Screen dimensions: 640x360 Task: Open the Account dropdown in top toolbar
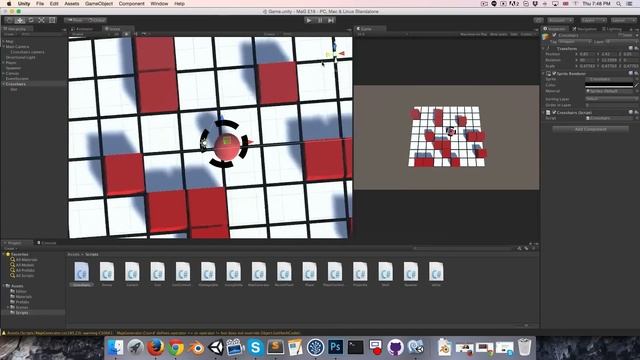tap(560, 20)
